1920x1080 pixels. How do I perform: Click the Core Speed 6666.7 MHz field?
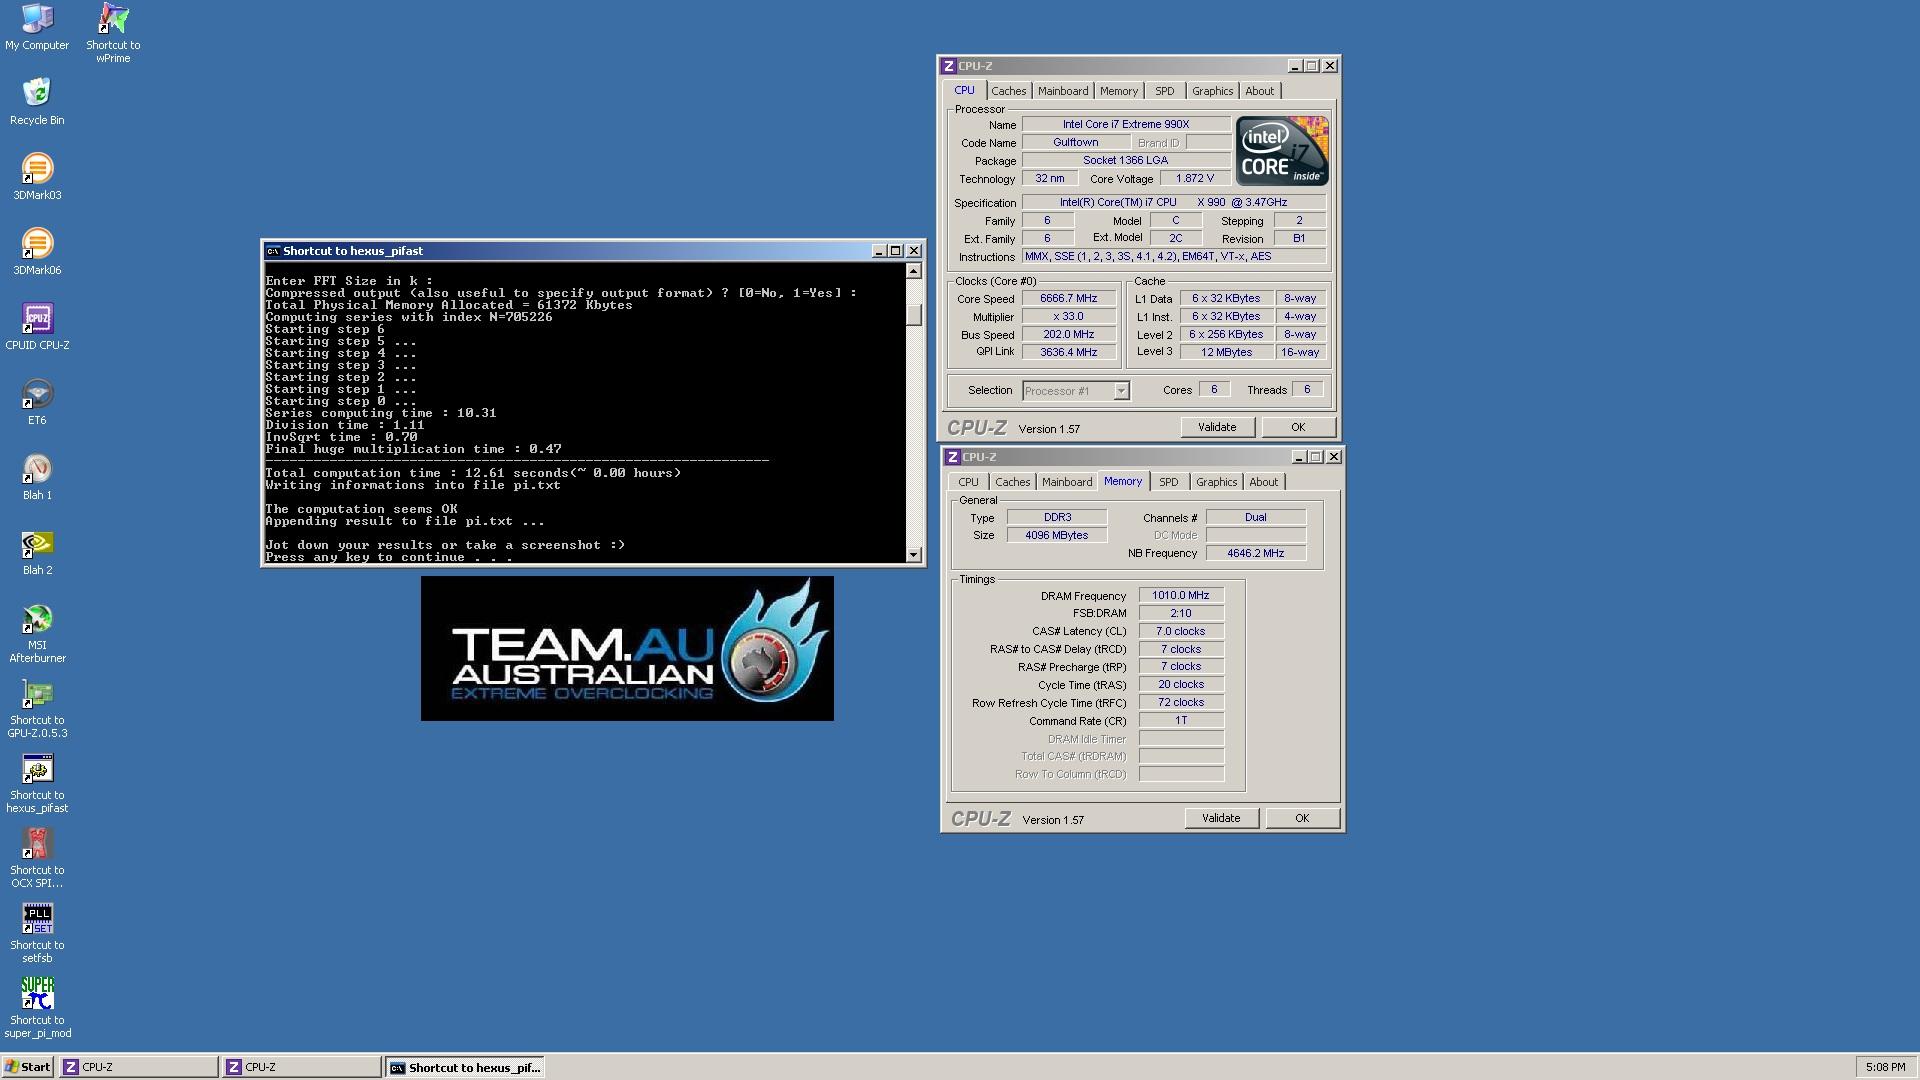tap(1068, 299)
